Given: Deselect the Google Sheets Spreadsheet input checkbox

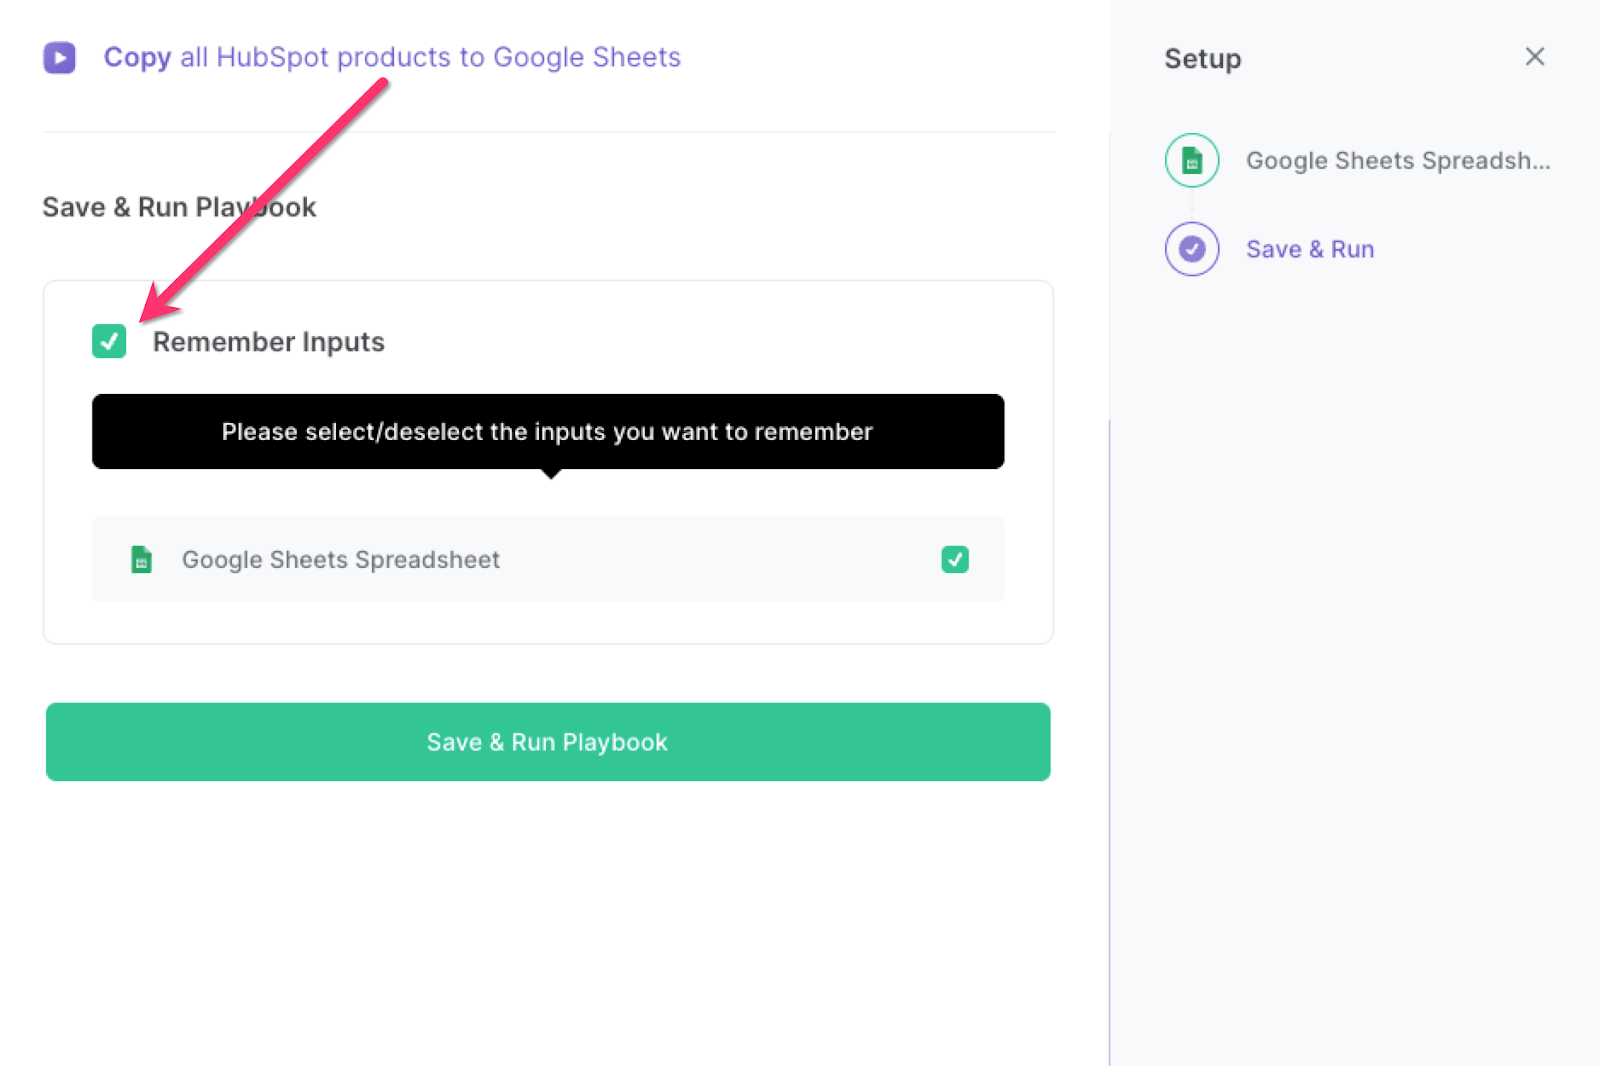Looking at the screenshot, I should pos(955,560).
